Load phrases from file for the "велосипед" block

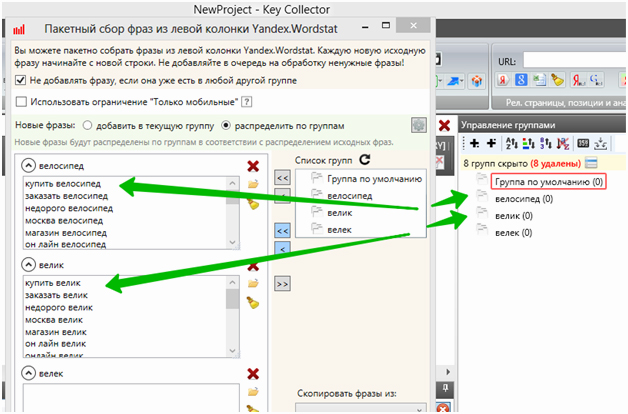click(253, 184)
